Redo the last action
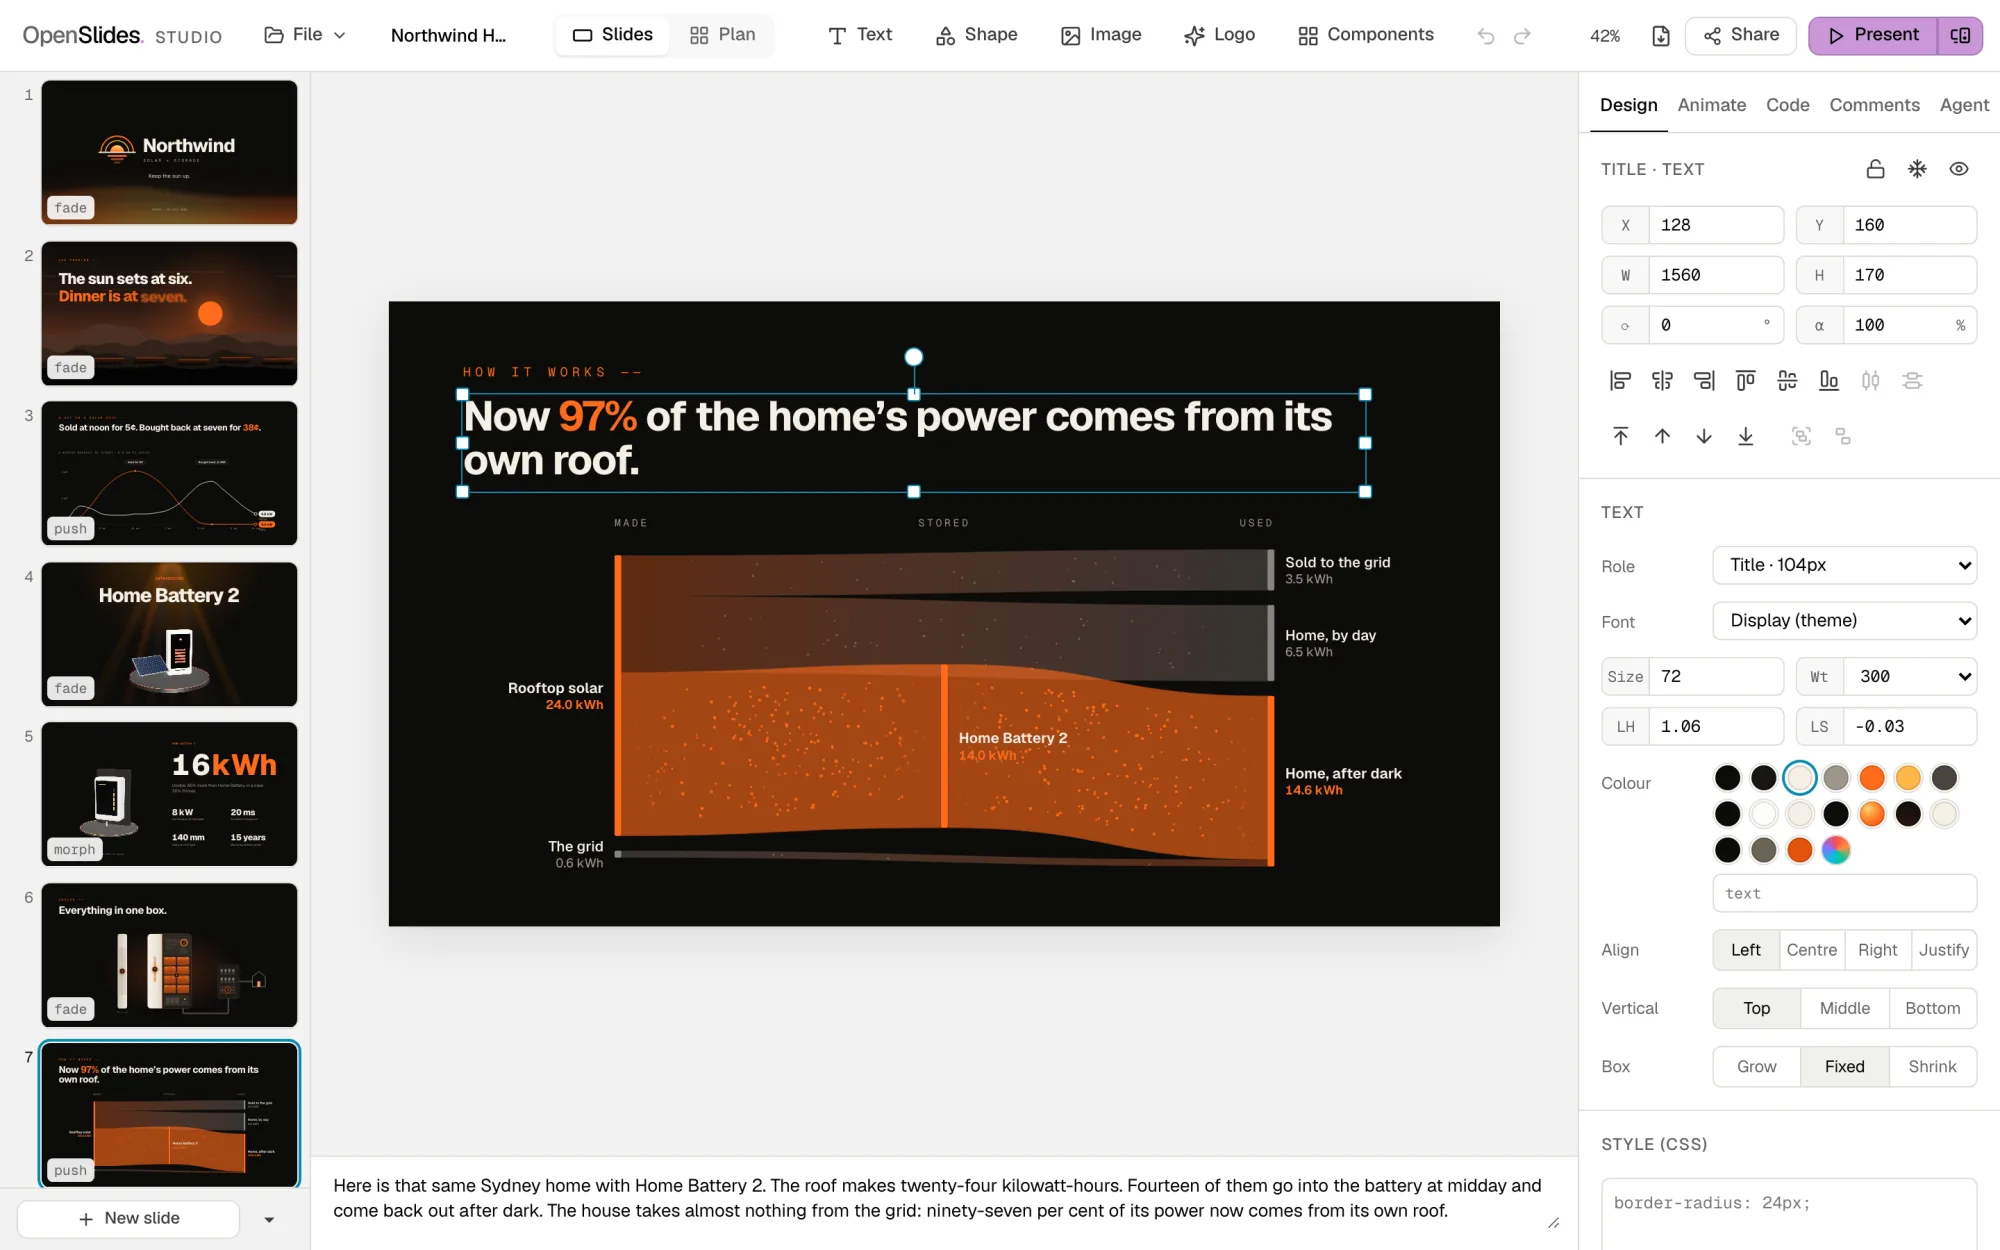The height and width of the screenshot is (1250, 2000). pos(1522,36)
